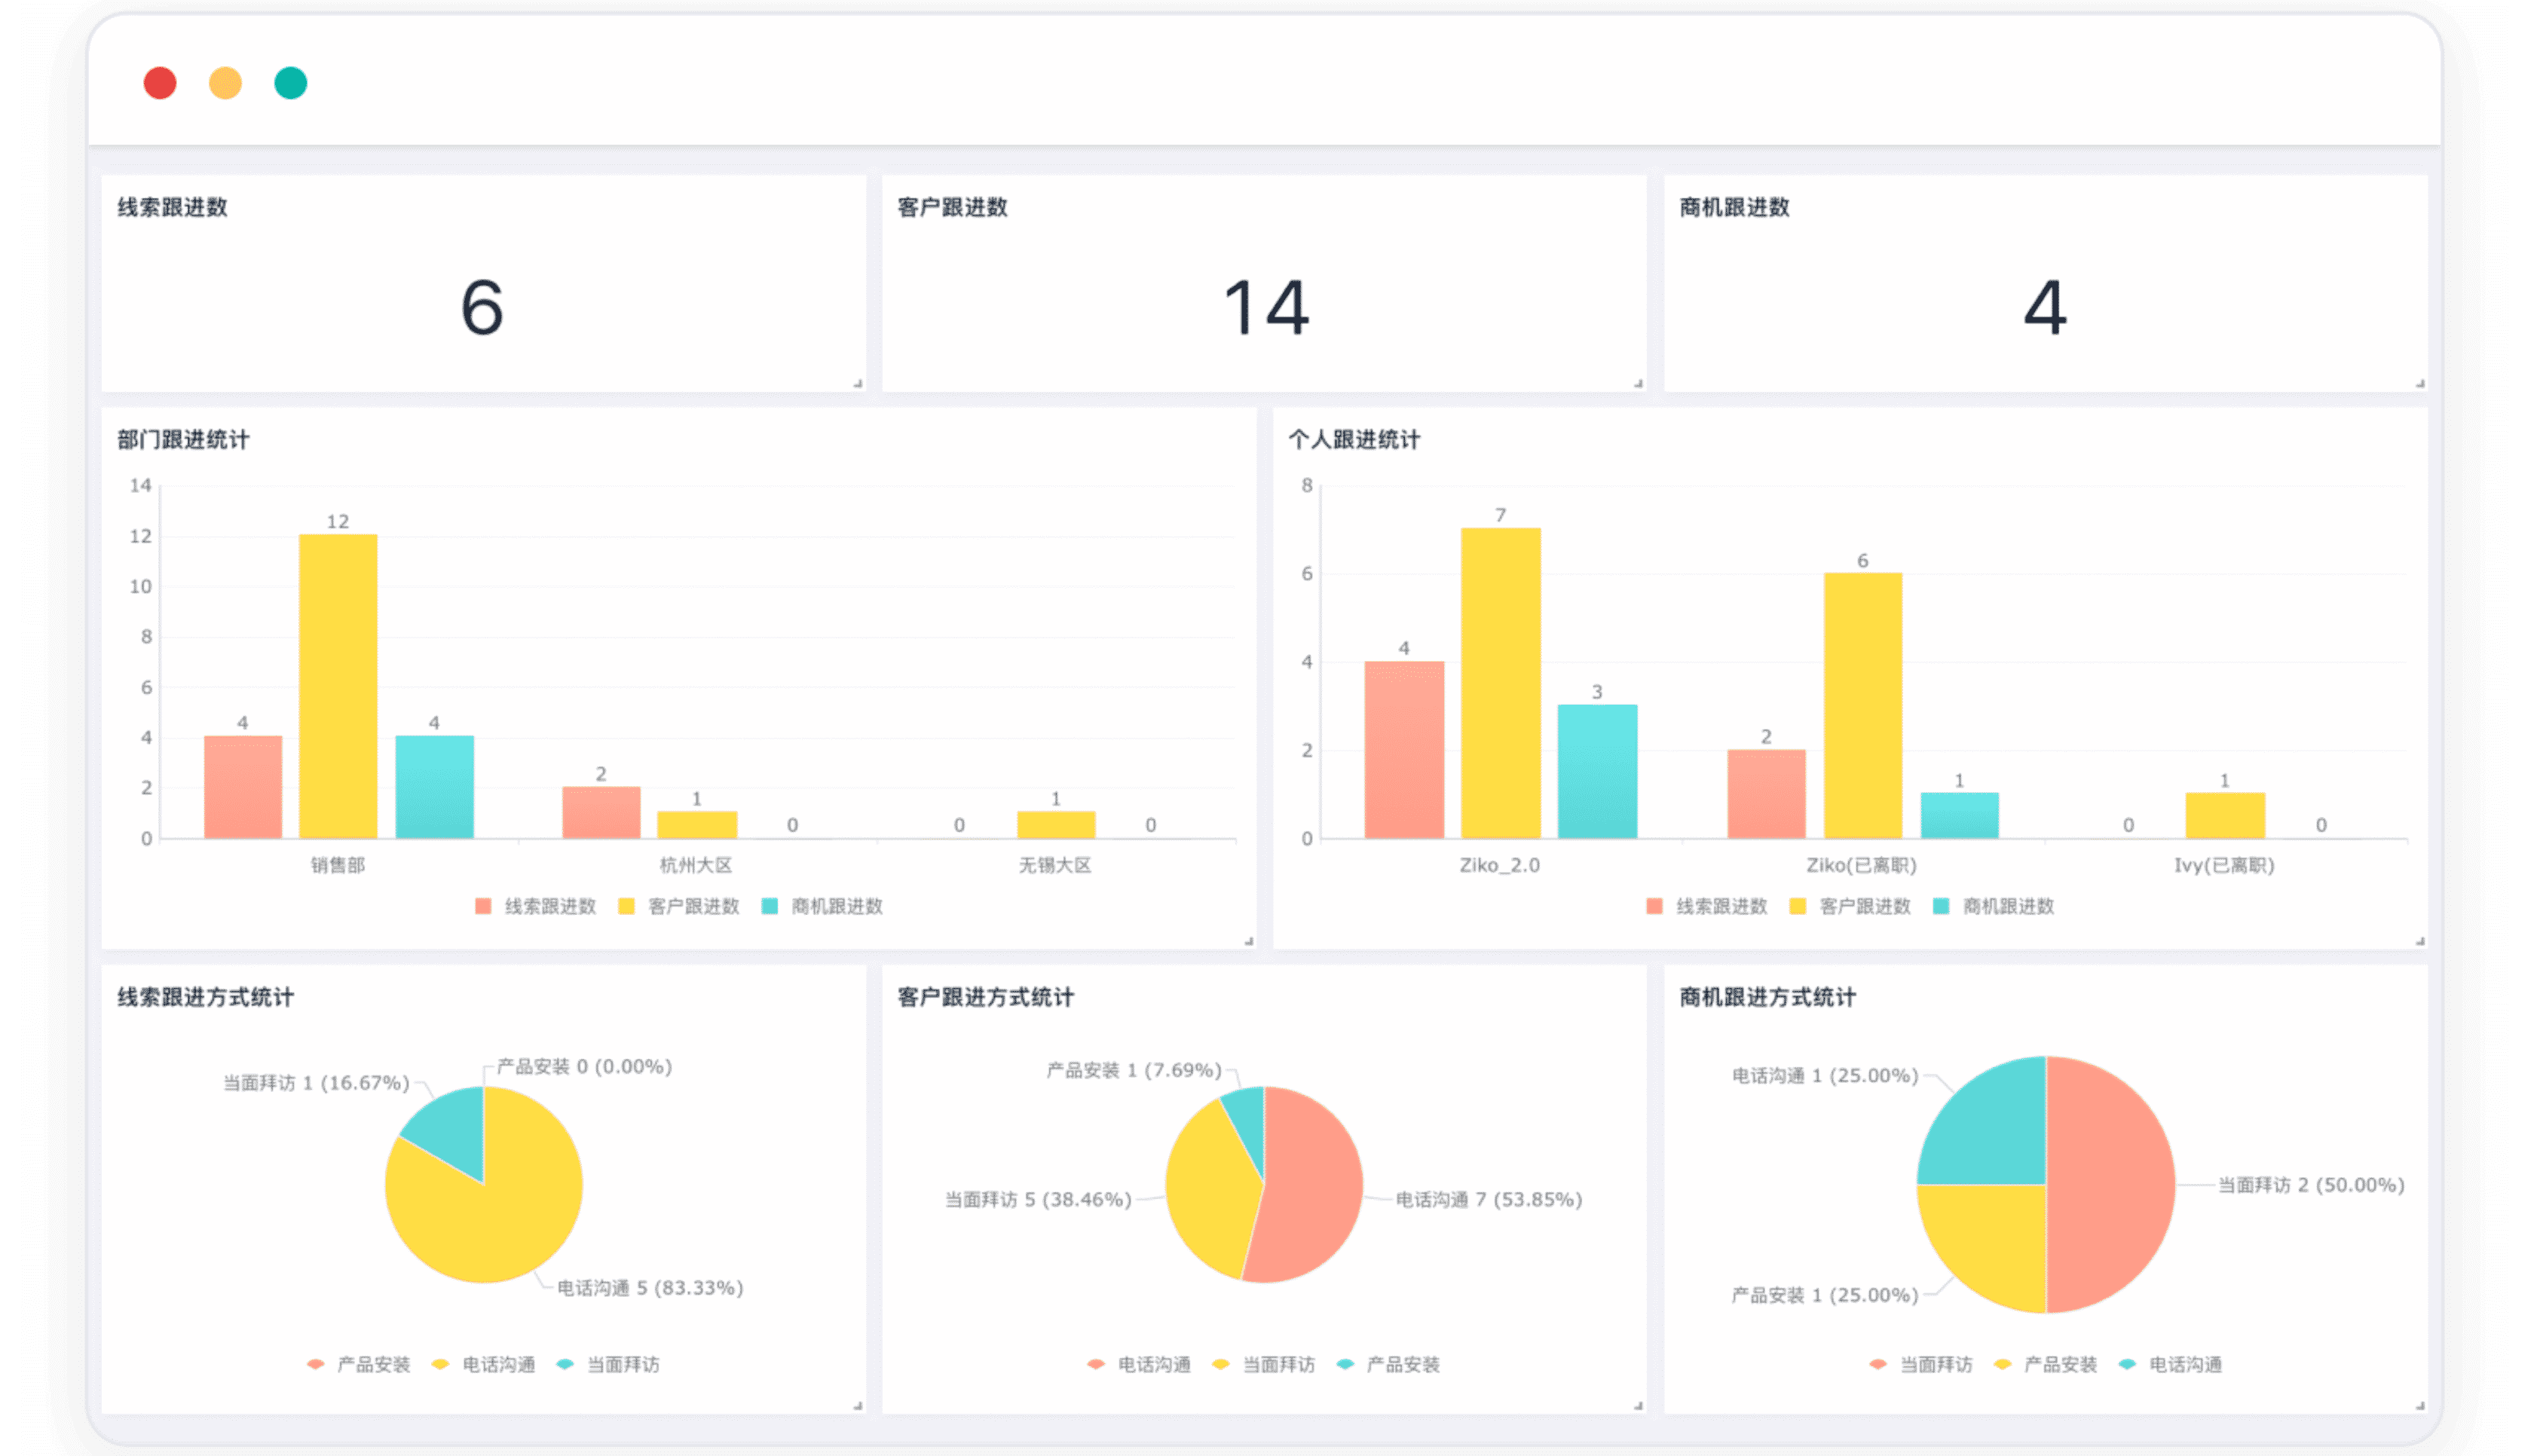
Task: Click resize handle of 个人跟进统计 chart
Action: tap(2420, 941)
